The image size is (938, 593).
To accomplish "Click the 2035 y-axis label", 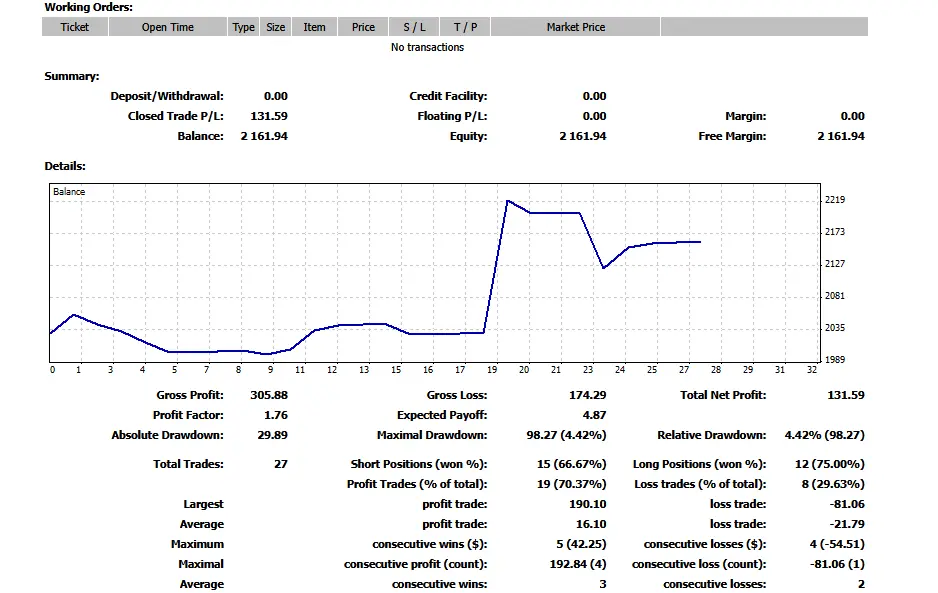I will point(835,327).
